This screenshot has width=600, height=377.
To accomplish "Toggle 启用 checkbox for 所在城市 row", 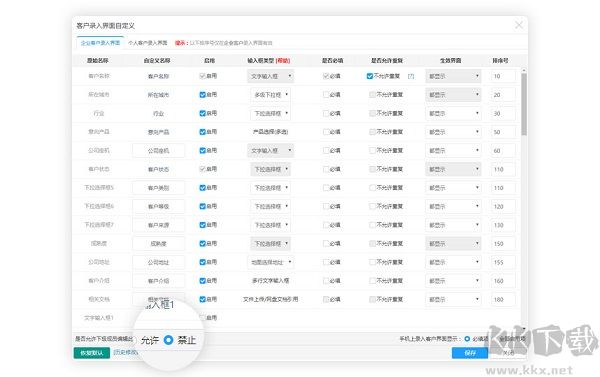I will pos(203,95).
